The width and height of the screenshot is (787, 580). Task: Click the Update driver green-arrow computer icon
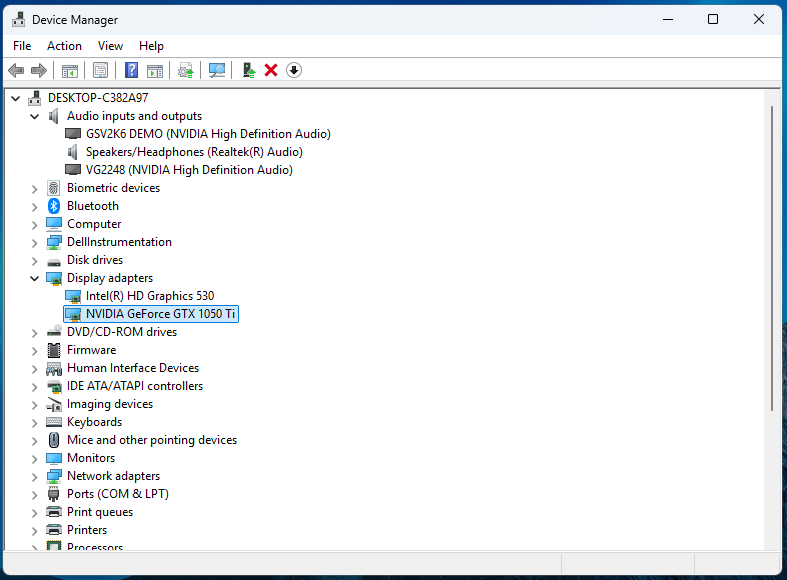(249, 70)
